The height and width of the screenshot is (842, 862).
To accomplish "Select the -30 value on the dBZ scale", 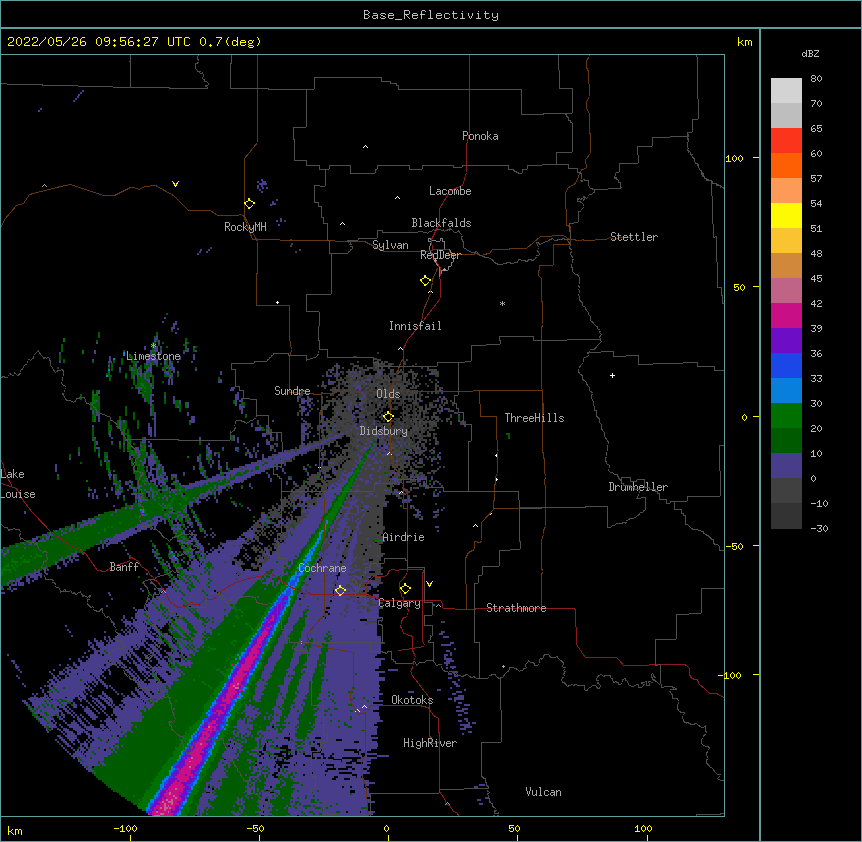I will point(819,528).
